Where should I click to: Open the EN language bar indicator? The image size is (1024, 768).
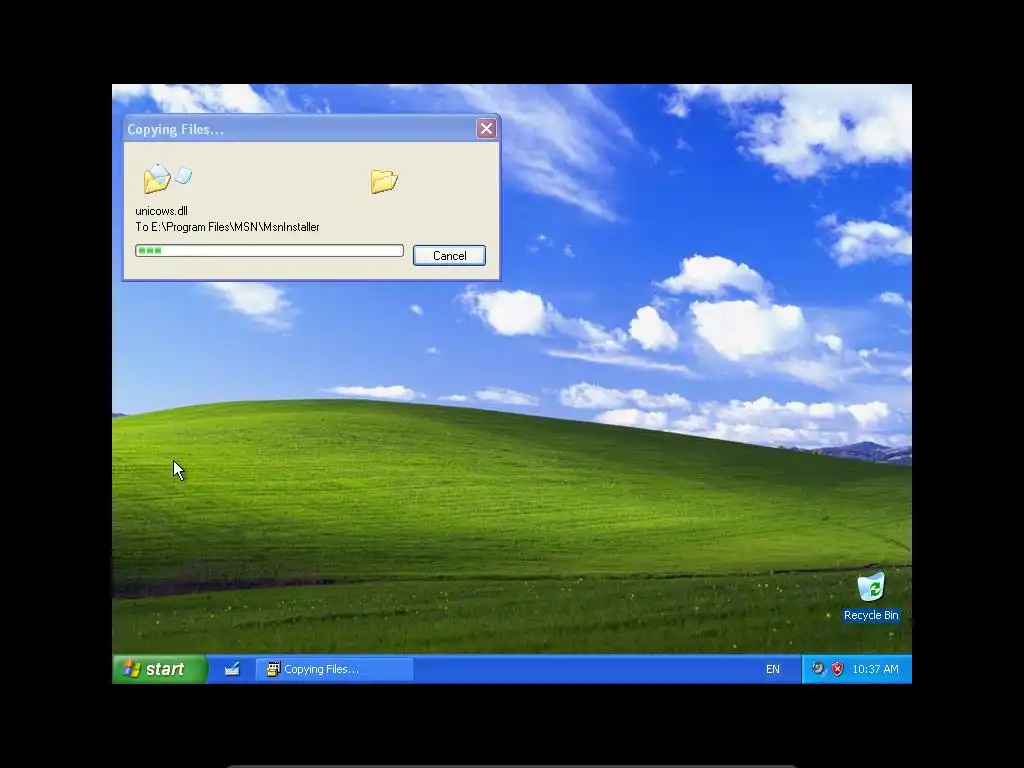click(773, 669)
